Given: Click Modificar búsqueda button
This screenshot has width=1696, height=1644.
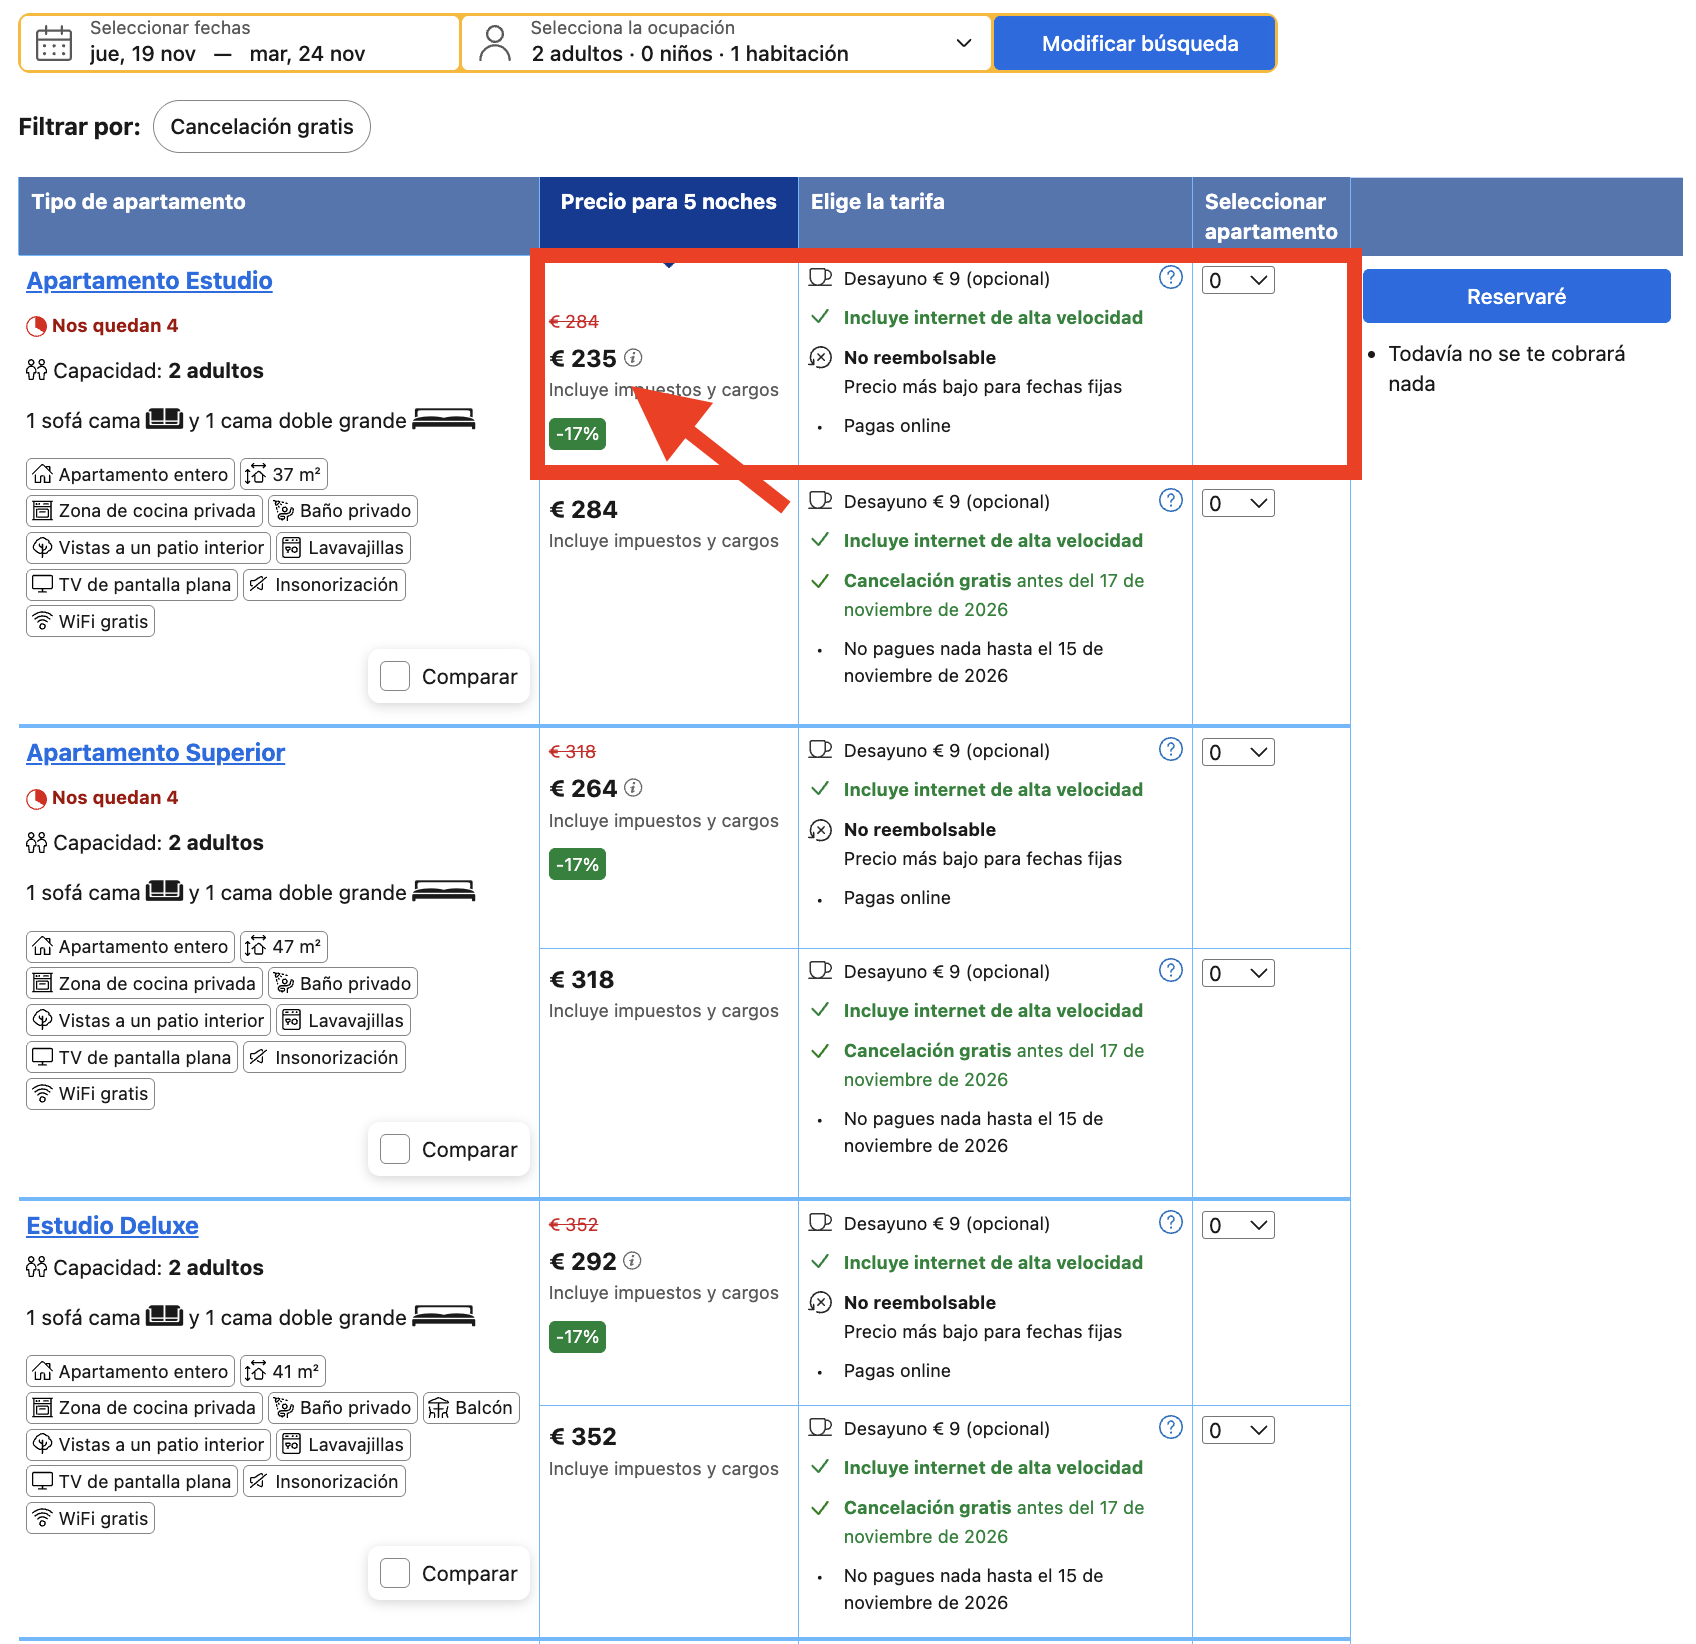Looking at the screenshot, I should pyautogui.click(x=1135, y=43).
